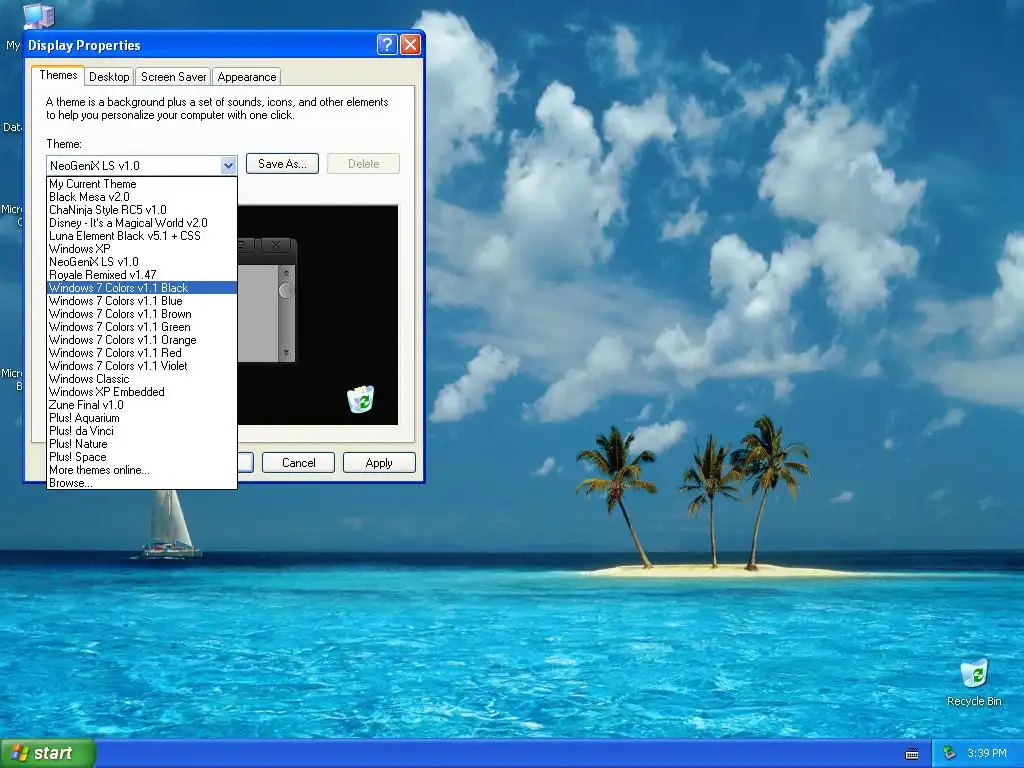Click the Browse... entry in theme list
Viewport: 1024px width, 768px height.
click(x=142, y=483)
